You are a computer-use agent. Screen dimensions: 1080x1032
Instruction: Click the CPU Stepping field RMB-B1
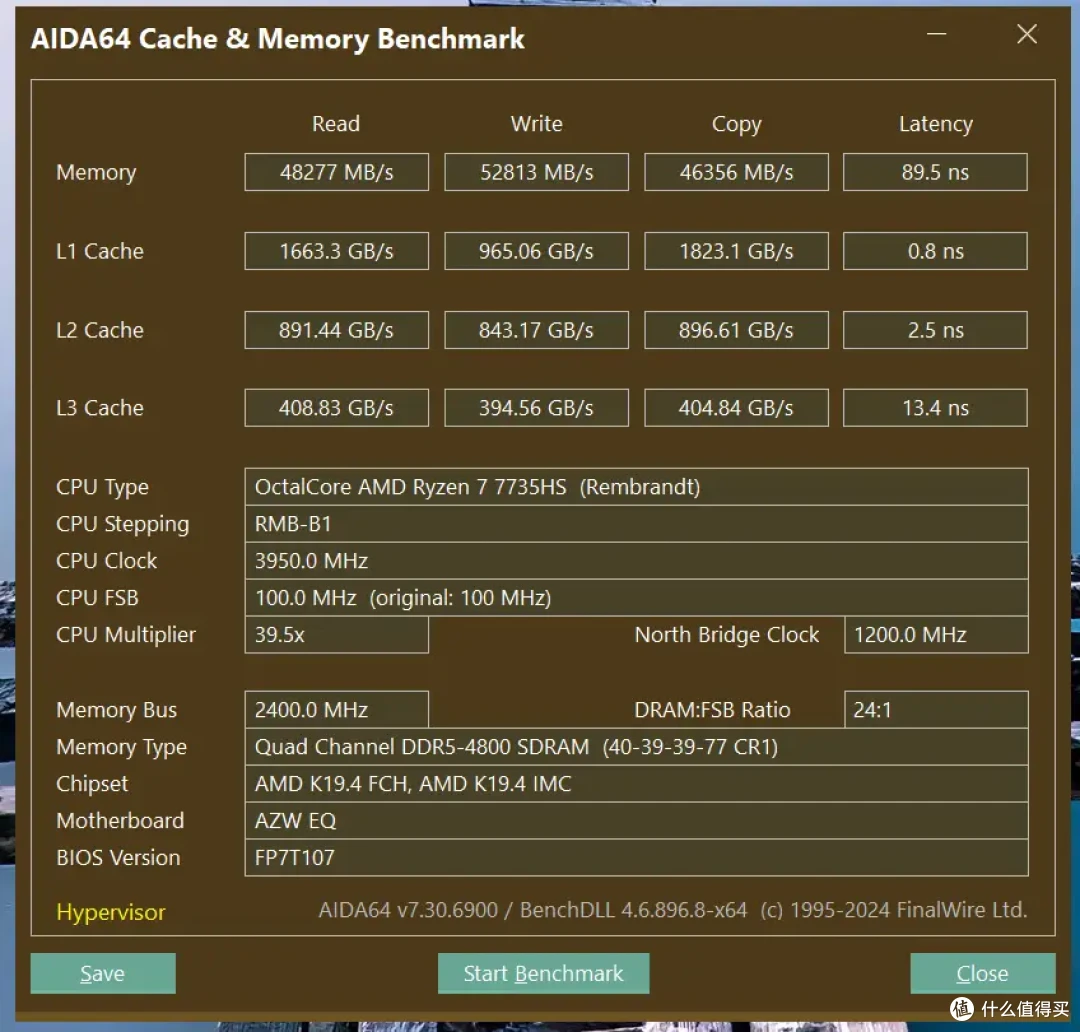tap(636, 524)
